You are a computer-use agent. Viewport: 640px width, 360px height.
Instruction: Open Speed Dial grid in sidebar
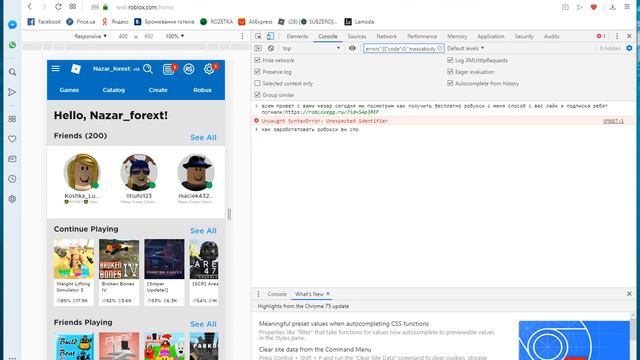(12, 119)
